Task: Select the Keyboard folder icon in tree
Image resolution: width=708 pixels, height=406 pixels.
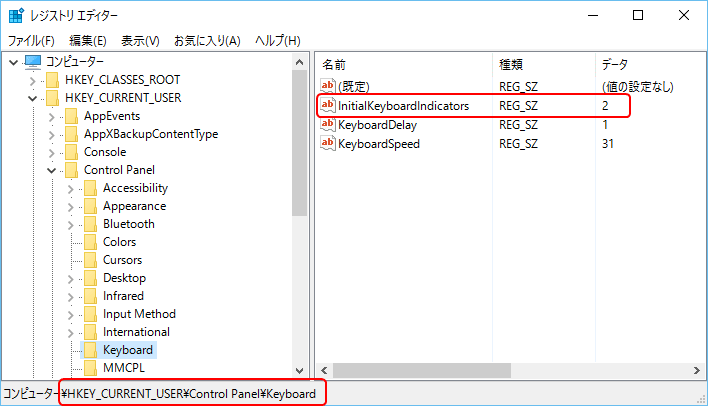Action: pos(90,350)
